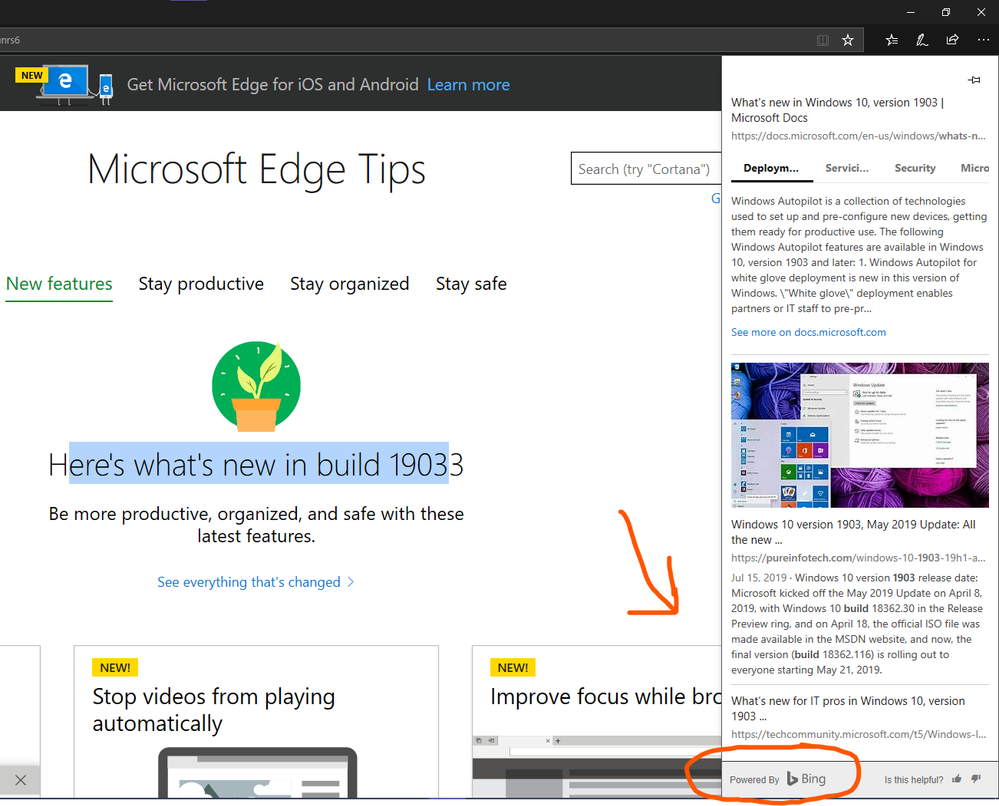Viewport: 999px width, 806px height.
Task: Open What's new in Windows 10 1903 result
Action: click(x=837, y=110)
